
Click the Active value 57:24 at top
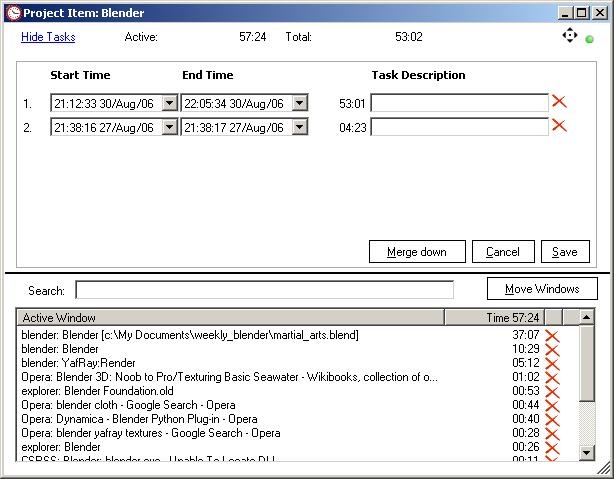tap(253, 37)
